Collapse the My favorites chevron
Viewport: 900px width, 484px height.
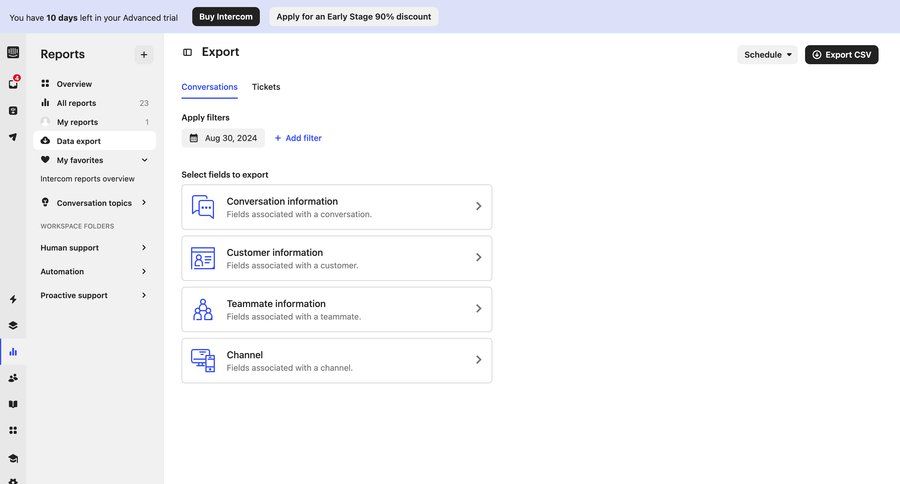point(145,160)
